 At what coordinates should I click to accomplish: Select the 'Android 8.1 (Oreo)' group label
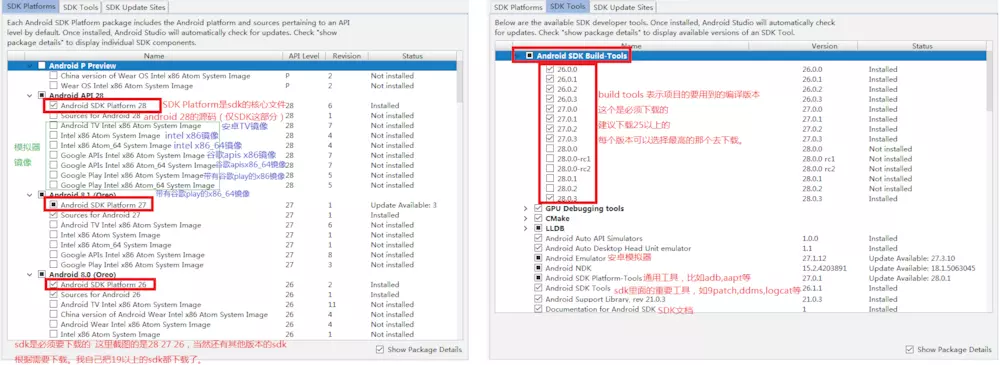[x=82, y=195]
